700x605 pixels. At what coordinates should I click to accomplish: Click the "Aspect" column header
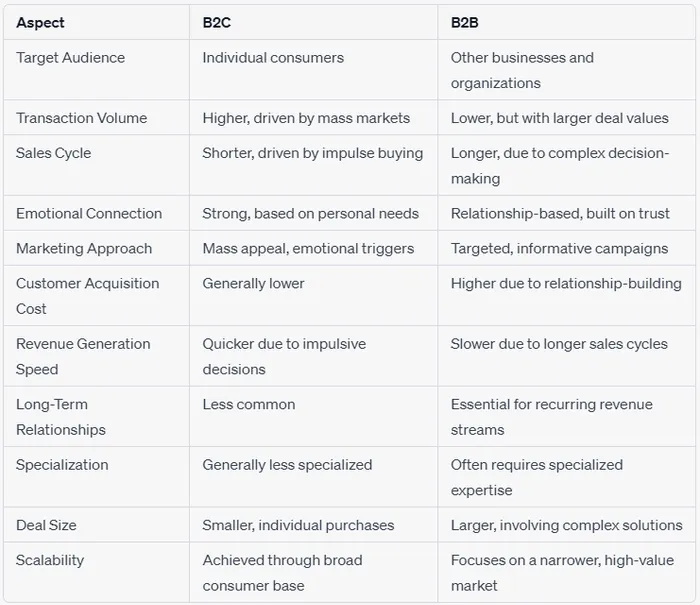(x=40, y=22)
